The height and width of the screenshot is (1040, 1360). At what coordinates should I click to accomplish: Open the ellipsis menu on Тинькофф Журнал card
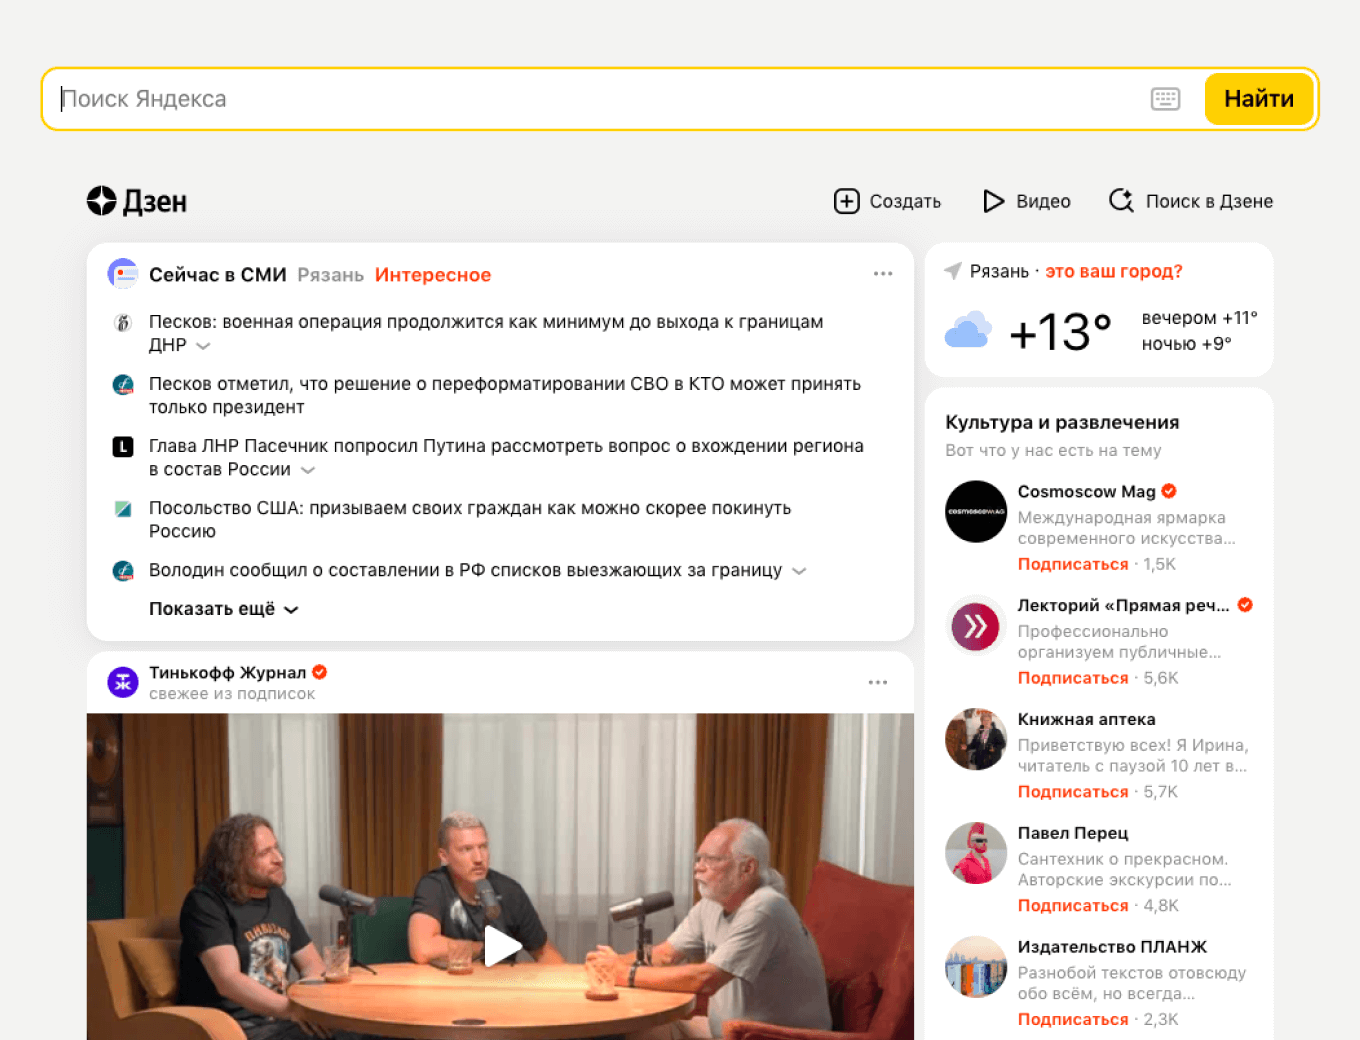click(x=878, y=682)
